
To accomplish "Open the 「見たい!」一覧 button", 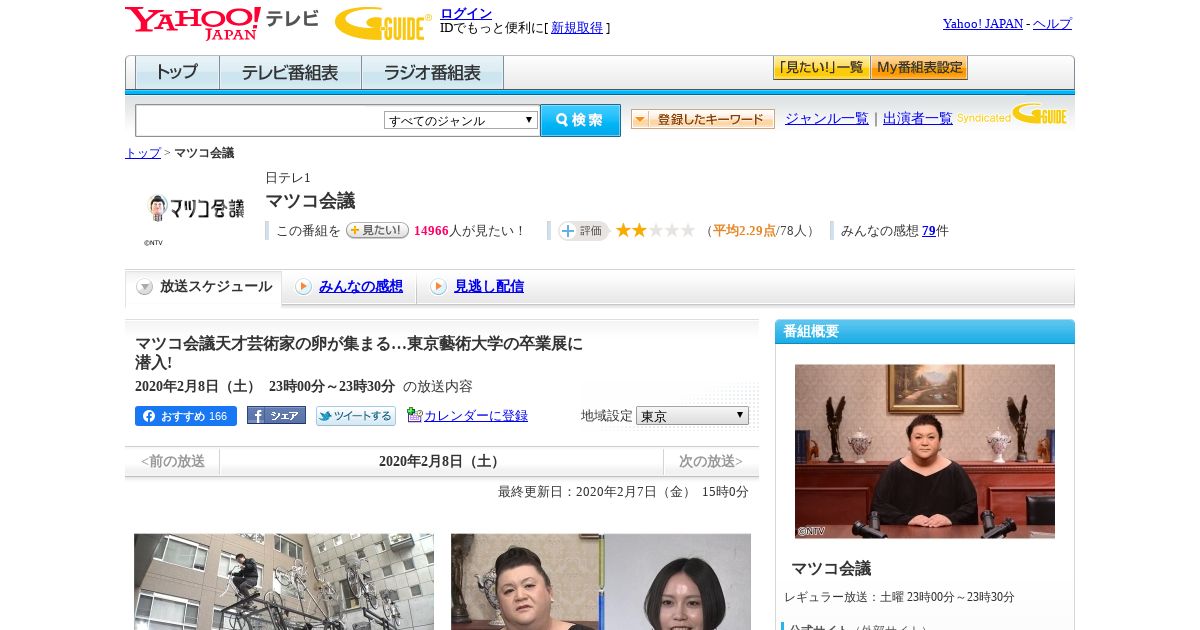I will pos(821,68).
